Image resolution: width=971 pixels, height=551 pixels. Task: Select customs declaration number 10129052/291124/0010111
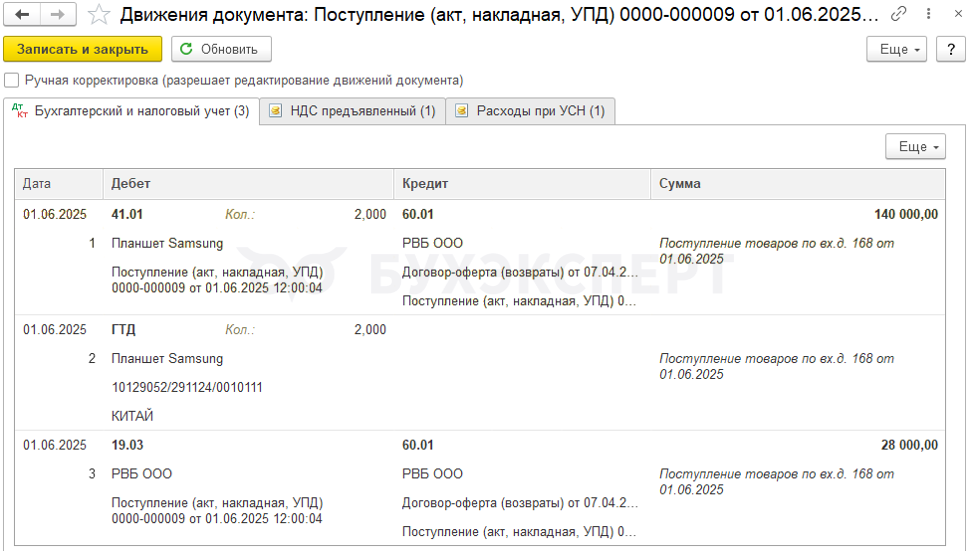tap(187, 388)
